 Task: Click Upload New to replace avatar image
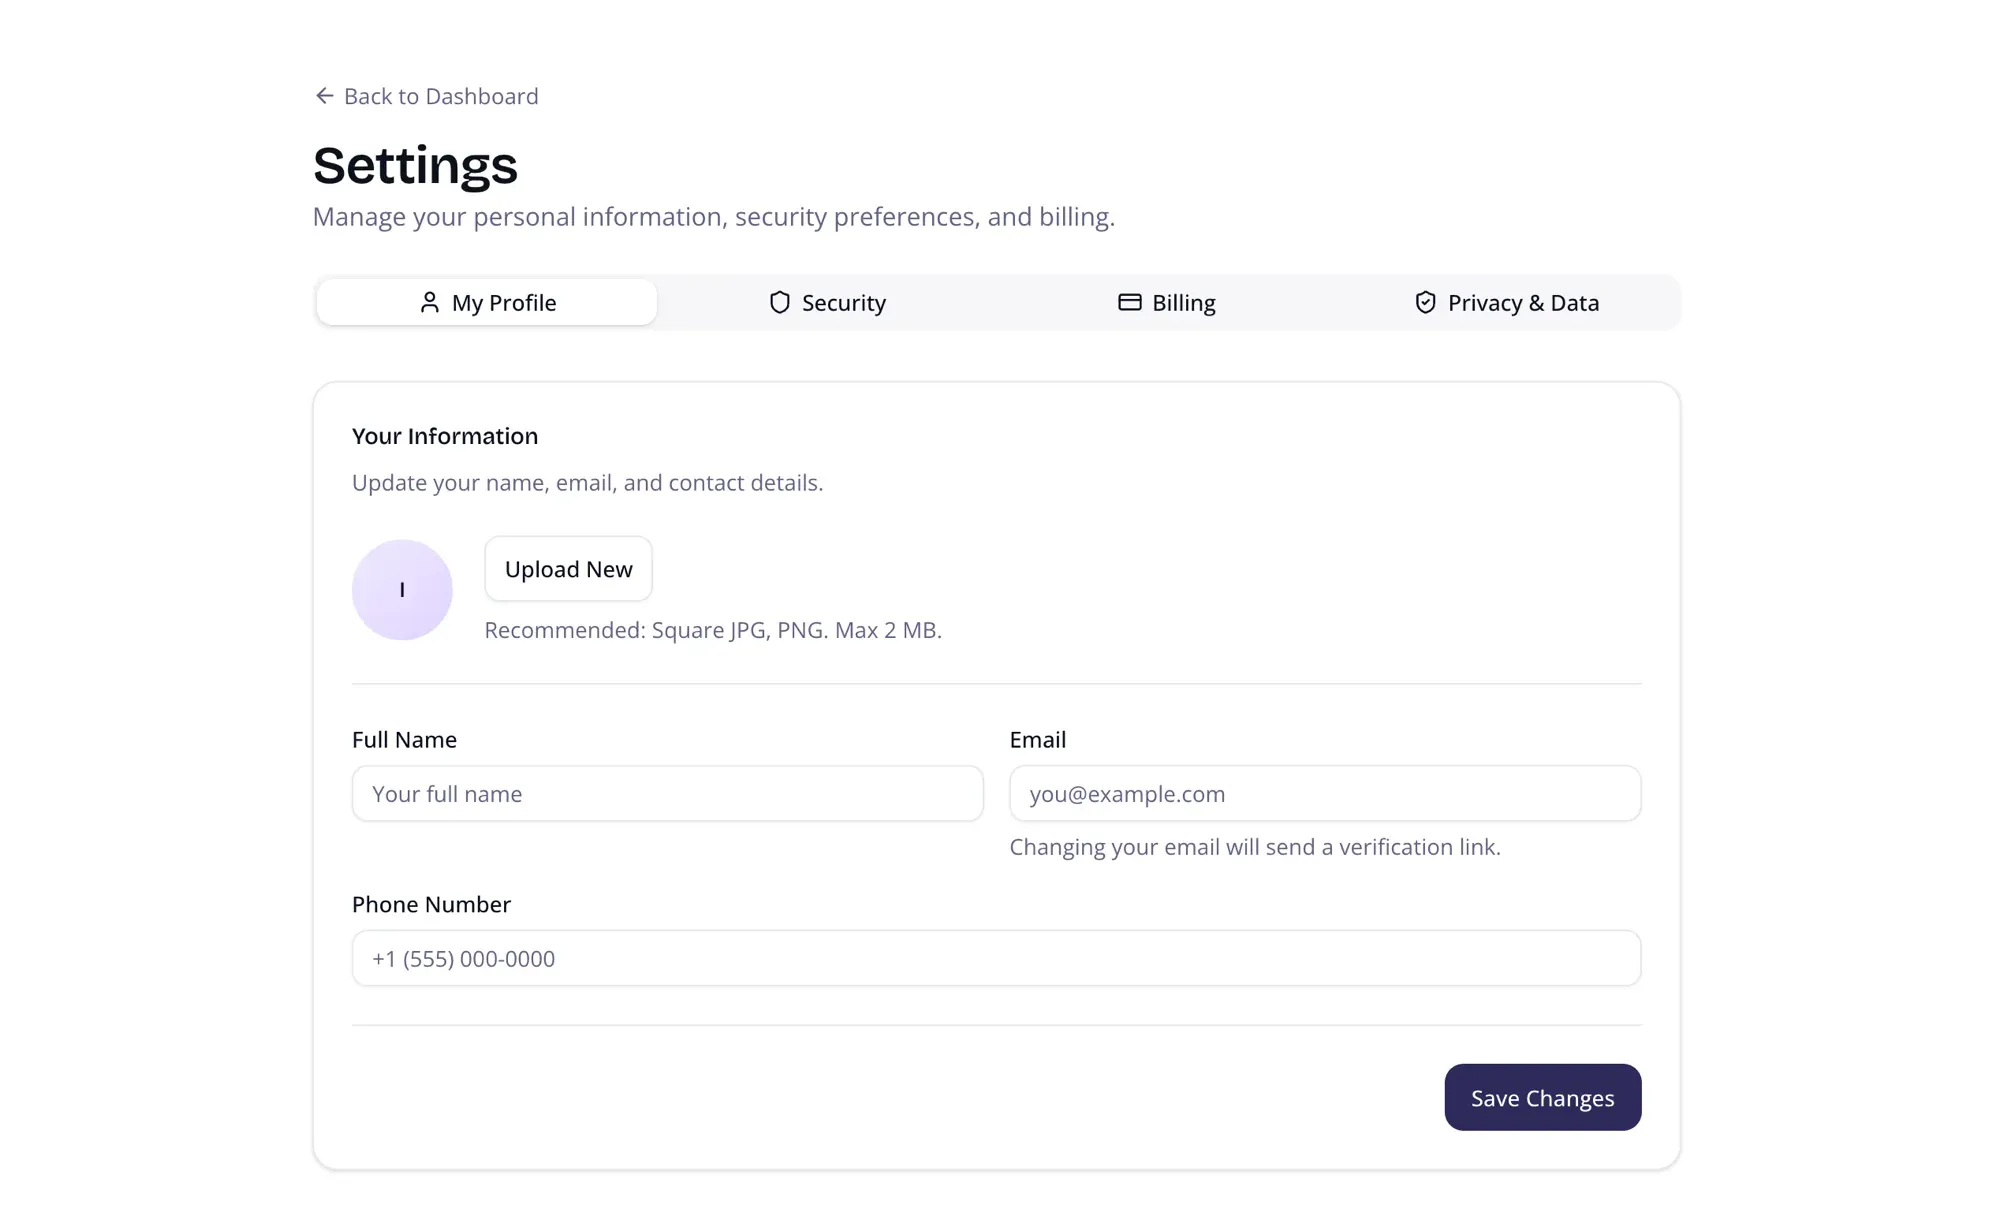568,568
